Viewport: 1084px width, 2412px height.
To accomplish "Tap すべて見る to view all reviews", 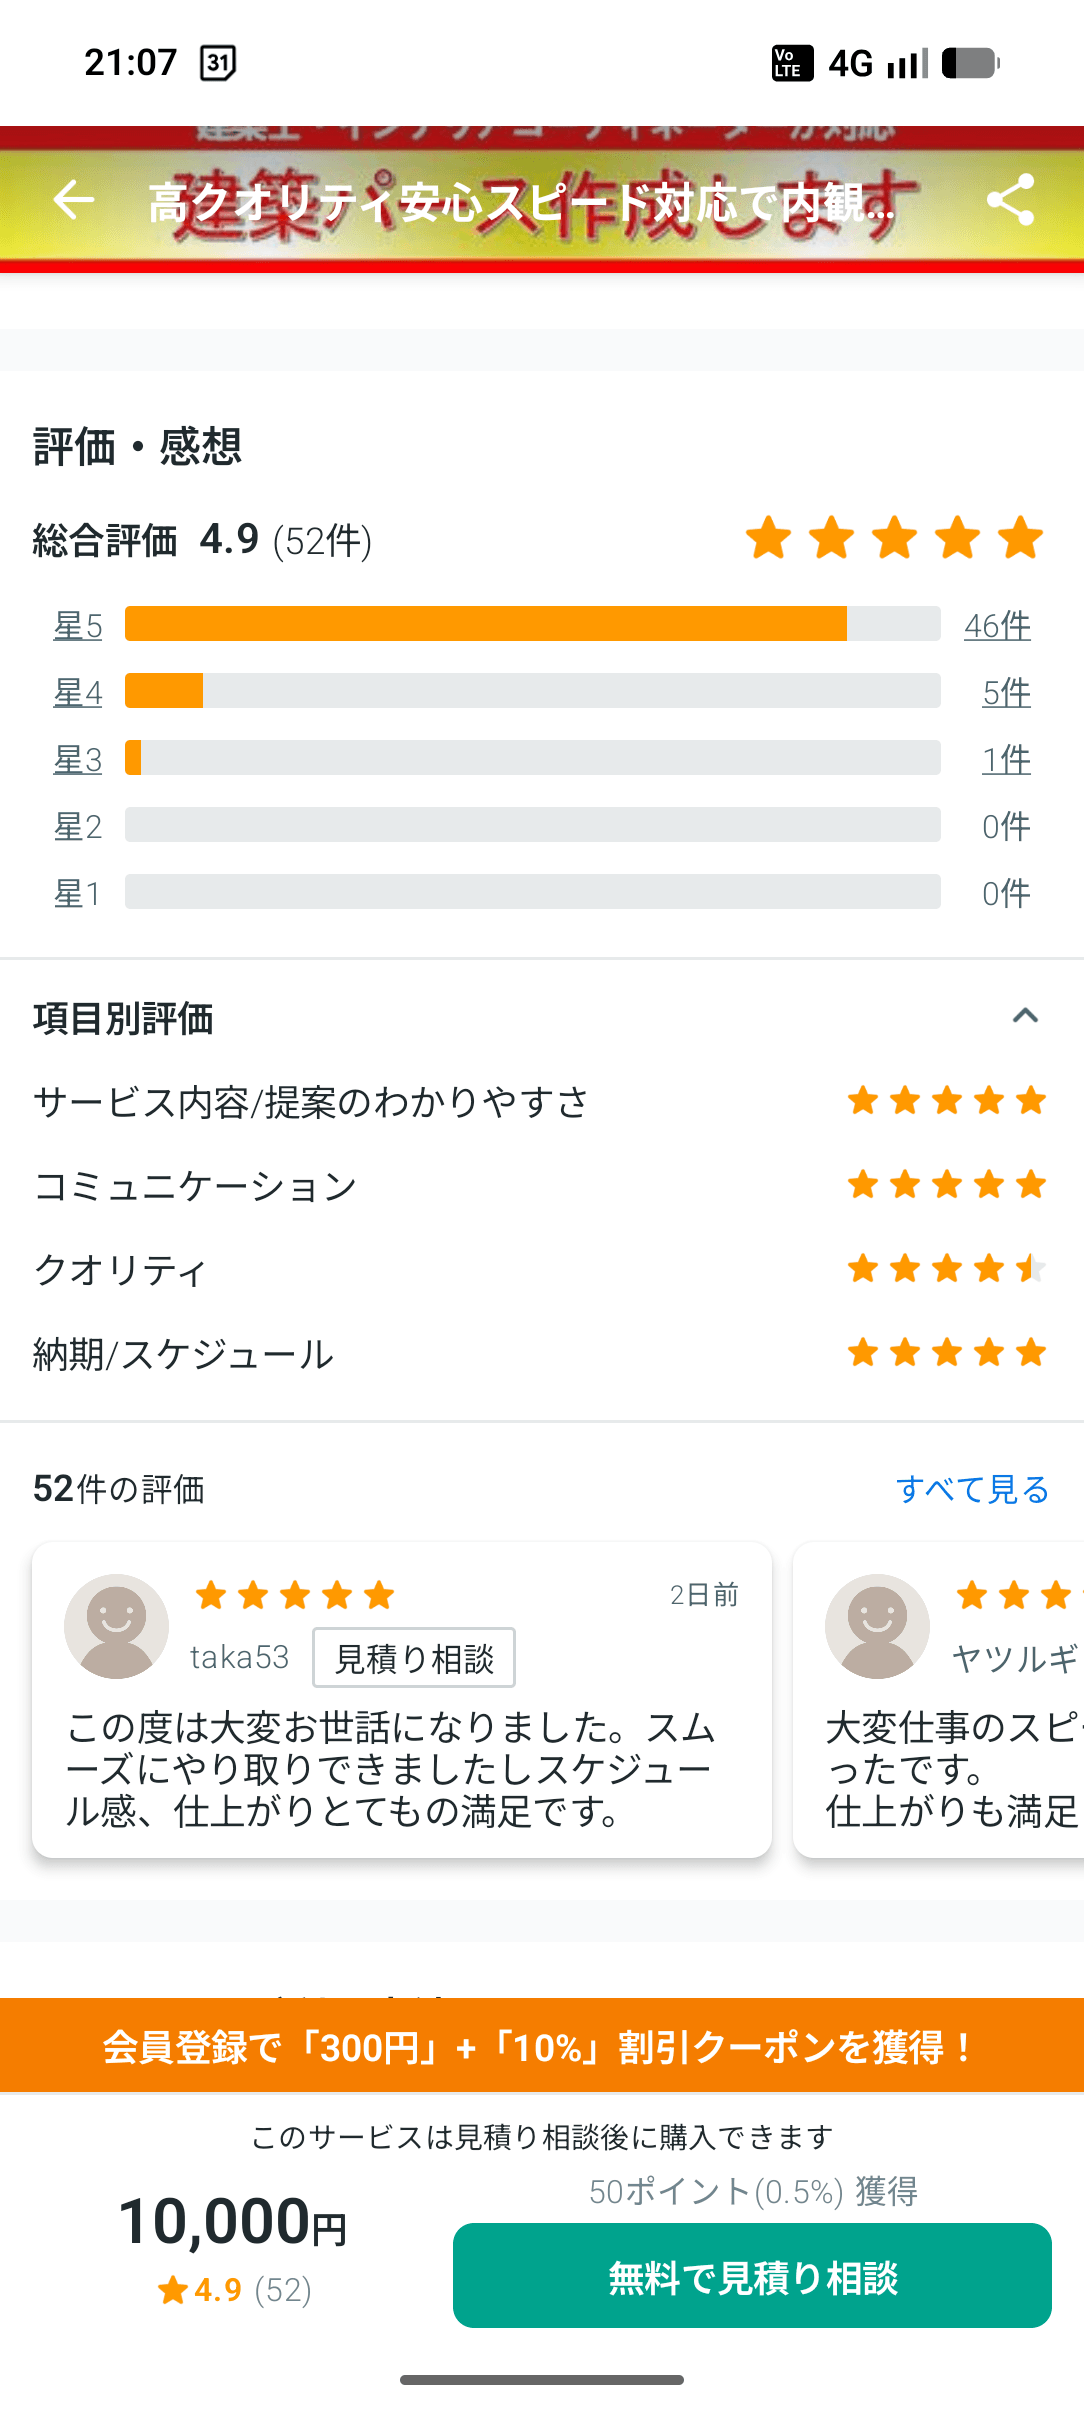I will (972, 1489).
